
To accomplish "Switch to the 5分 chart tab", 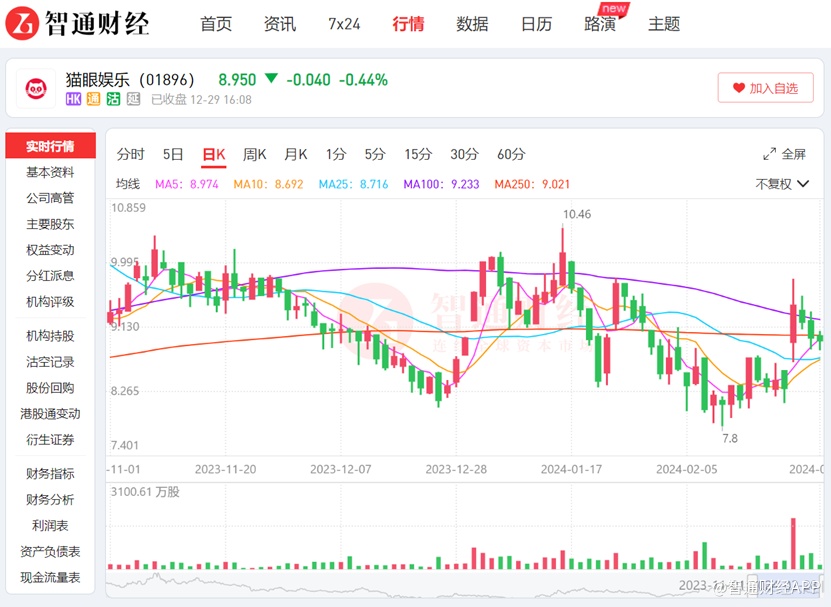I will click(x=375, y=154).
